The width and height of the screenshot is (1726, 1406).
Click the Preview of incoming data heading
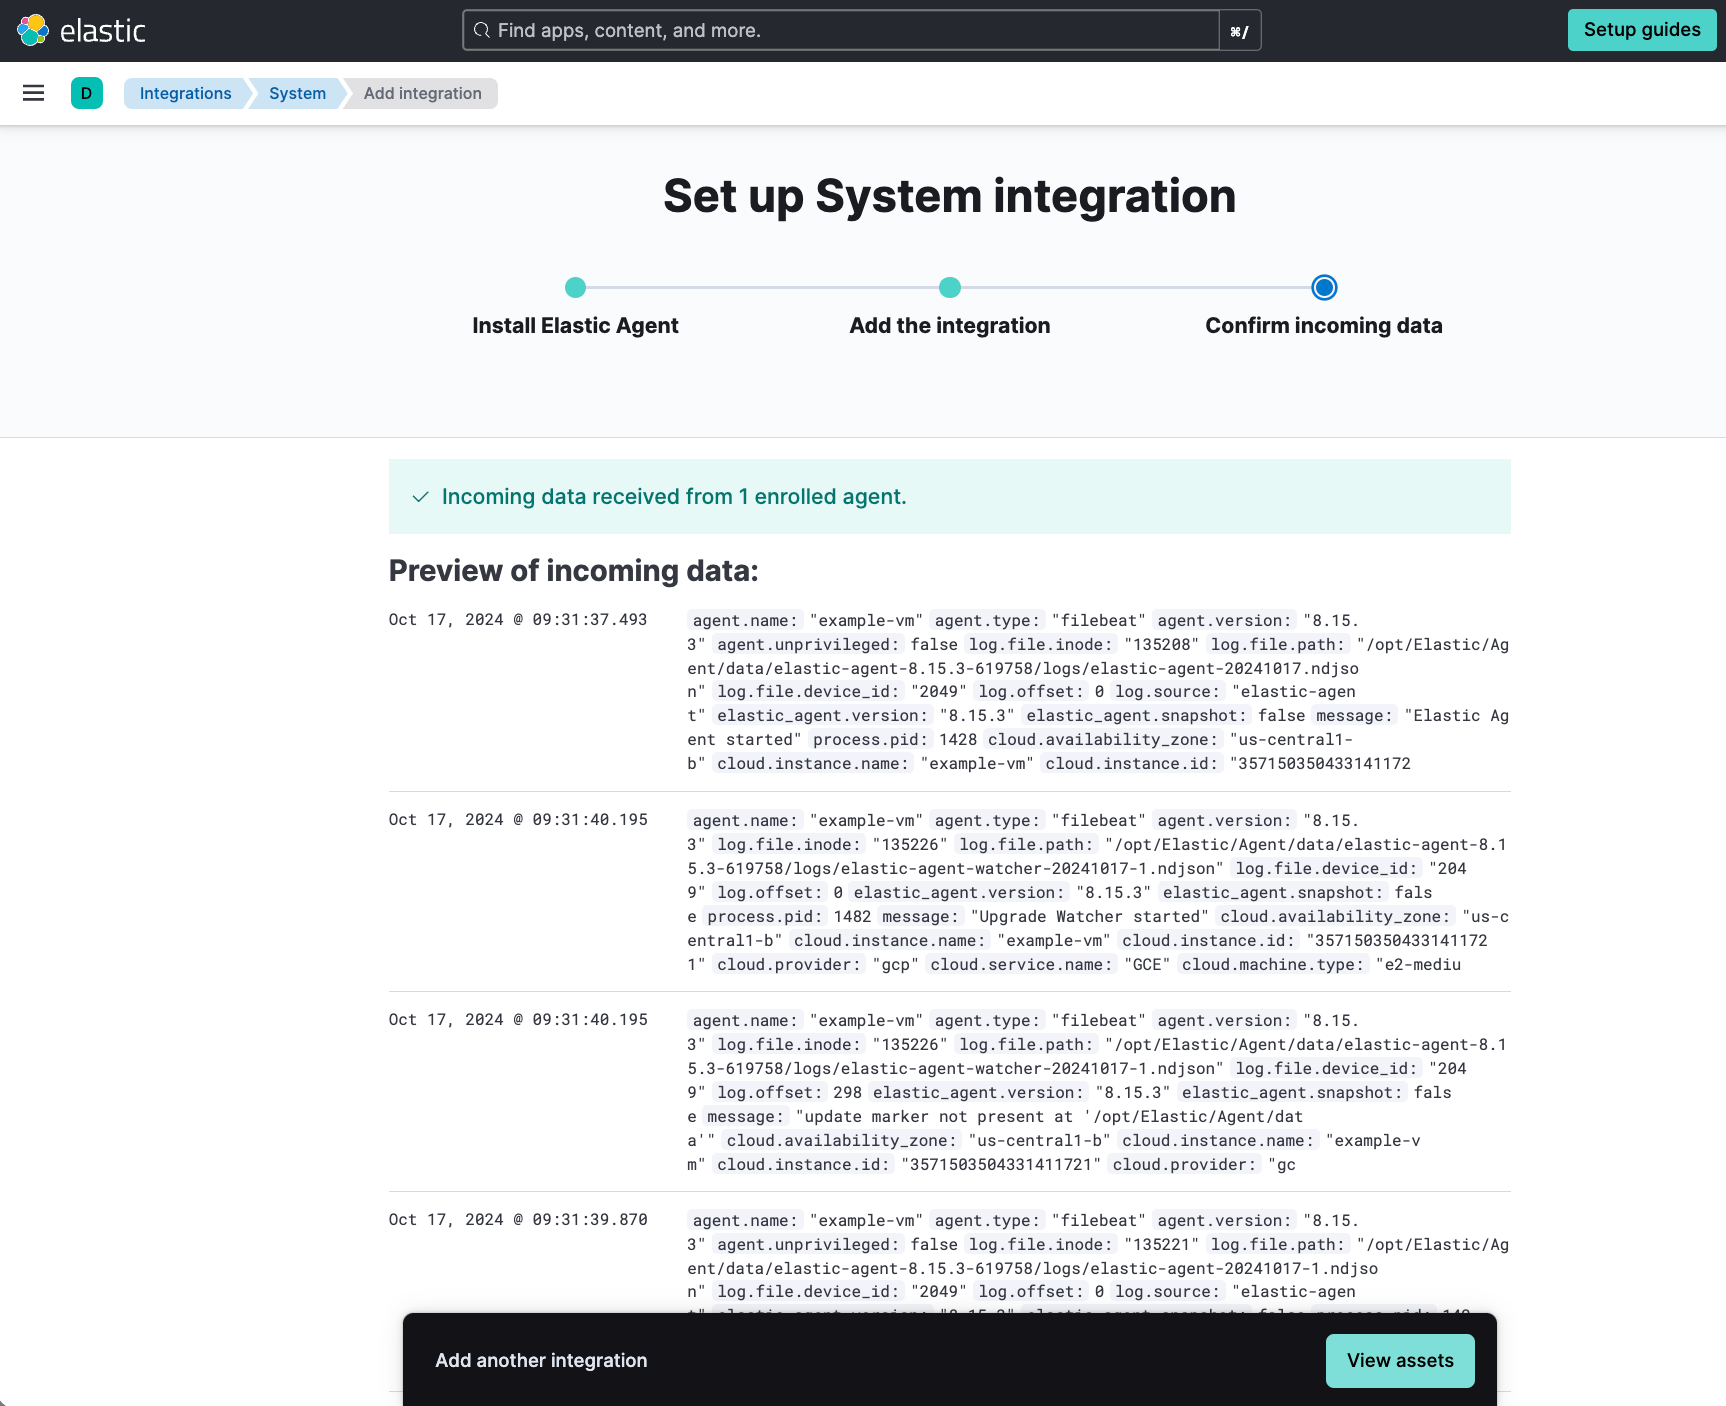tap(574, 571)
